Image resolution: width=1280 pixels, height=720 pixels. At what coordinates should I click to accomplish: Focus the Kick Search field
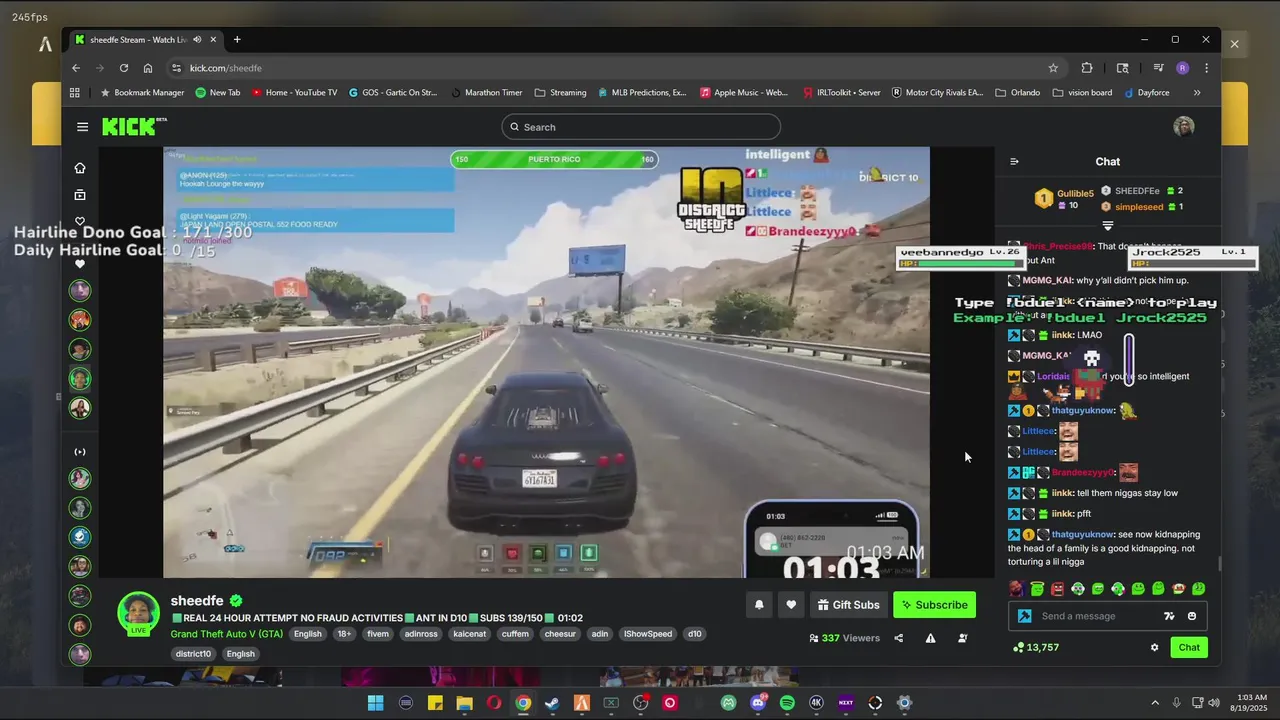(x=641, y=127)
